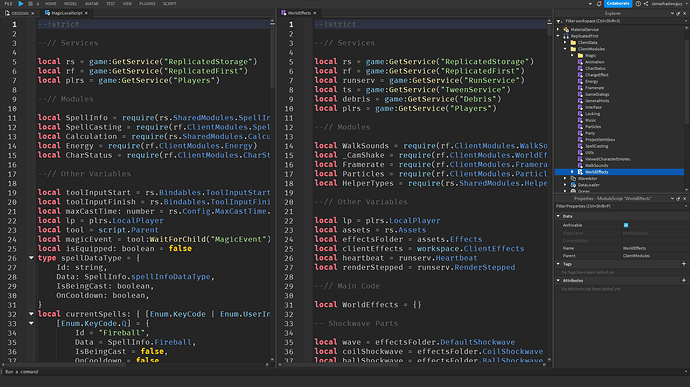Open the TEST ribbon tab
The image size is (690, 387).
[x=110, y=4]
